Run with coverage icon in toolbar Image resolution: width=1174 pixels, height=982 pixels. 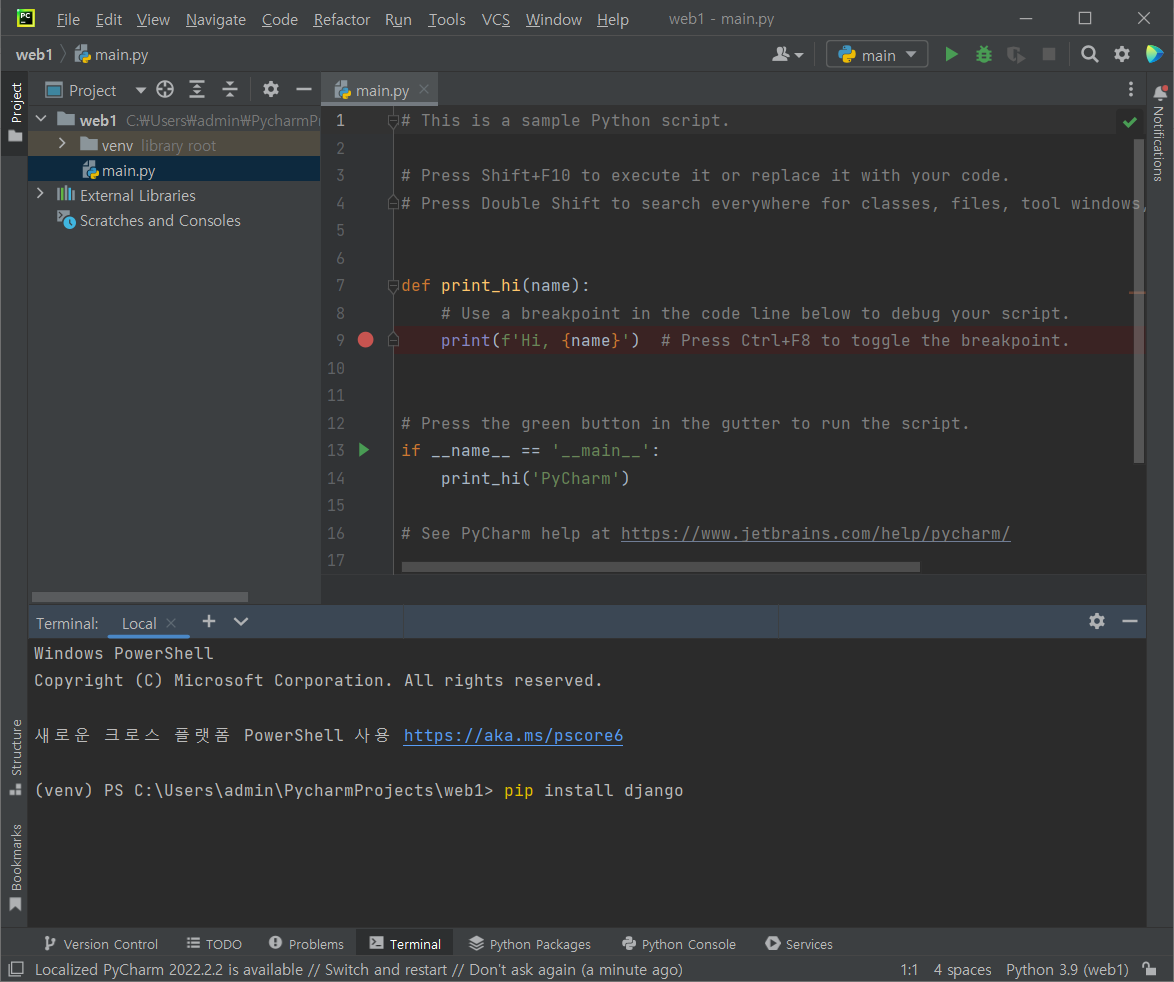tap(1016, 55)
